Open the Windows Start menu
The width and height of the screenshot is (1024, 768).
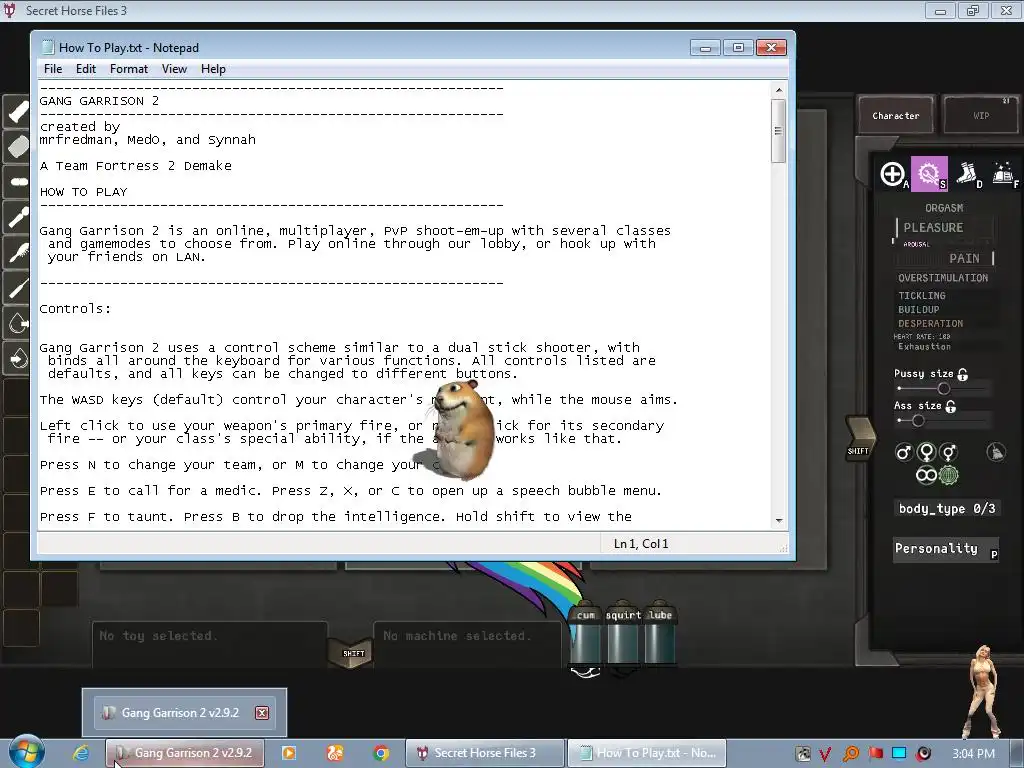pos(26,752)
